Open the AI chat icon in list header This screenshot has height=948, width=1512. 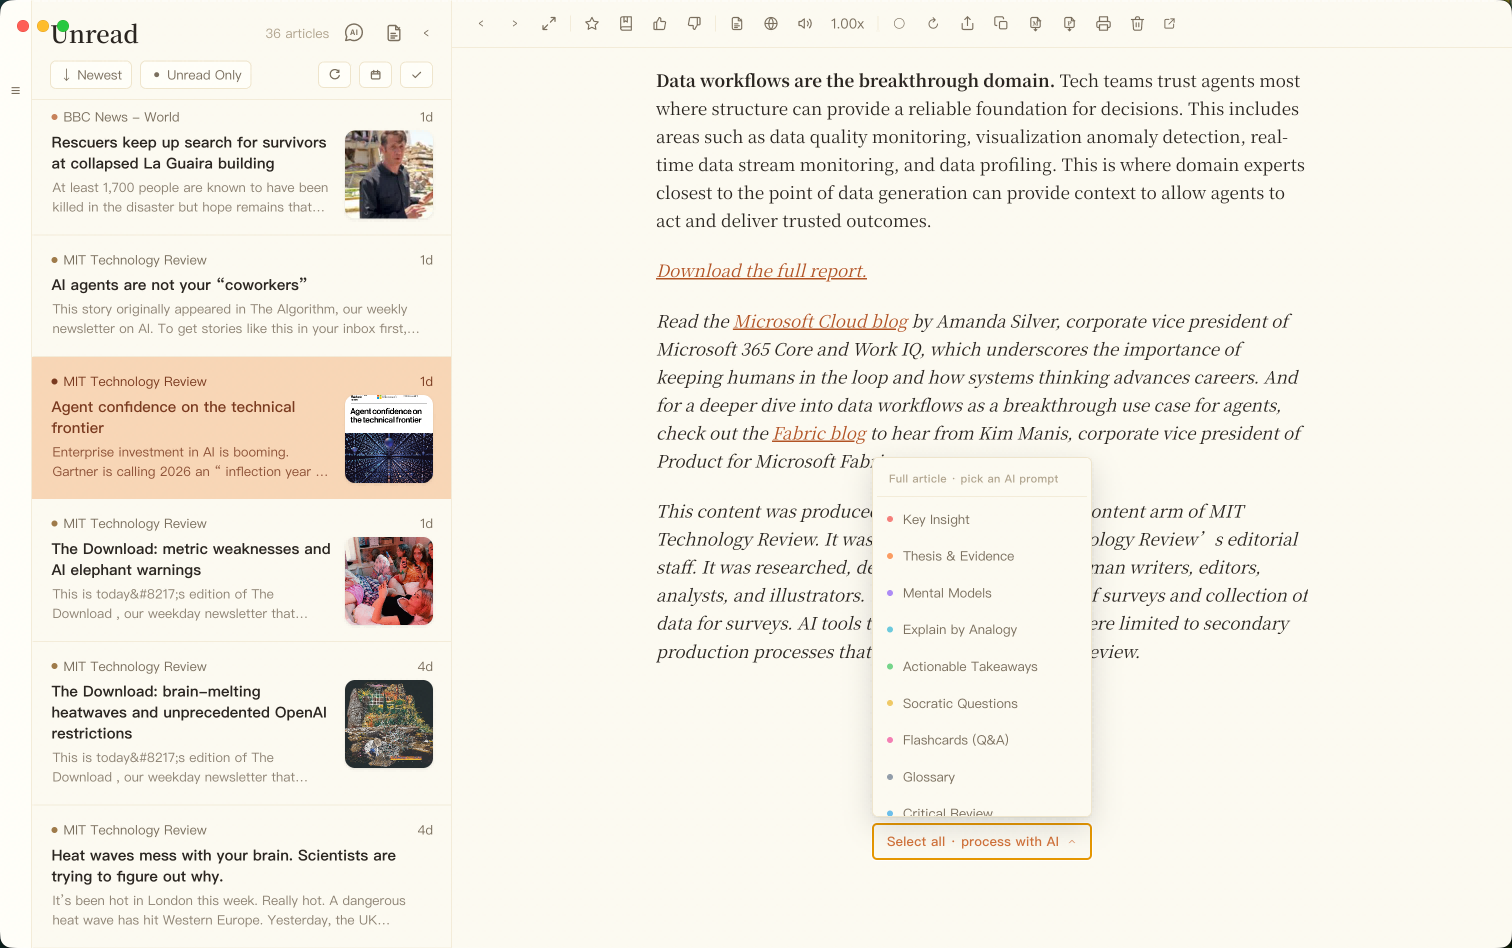[x=354, y=33]
